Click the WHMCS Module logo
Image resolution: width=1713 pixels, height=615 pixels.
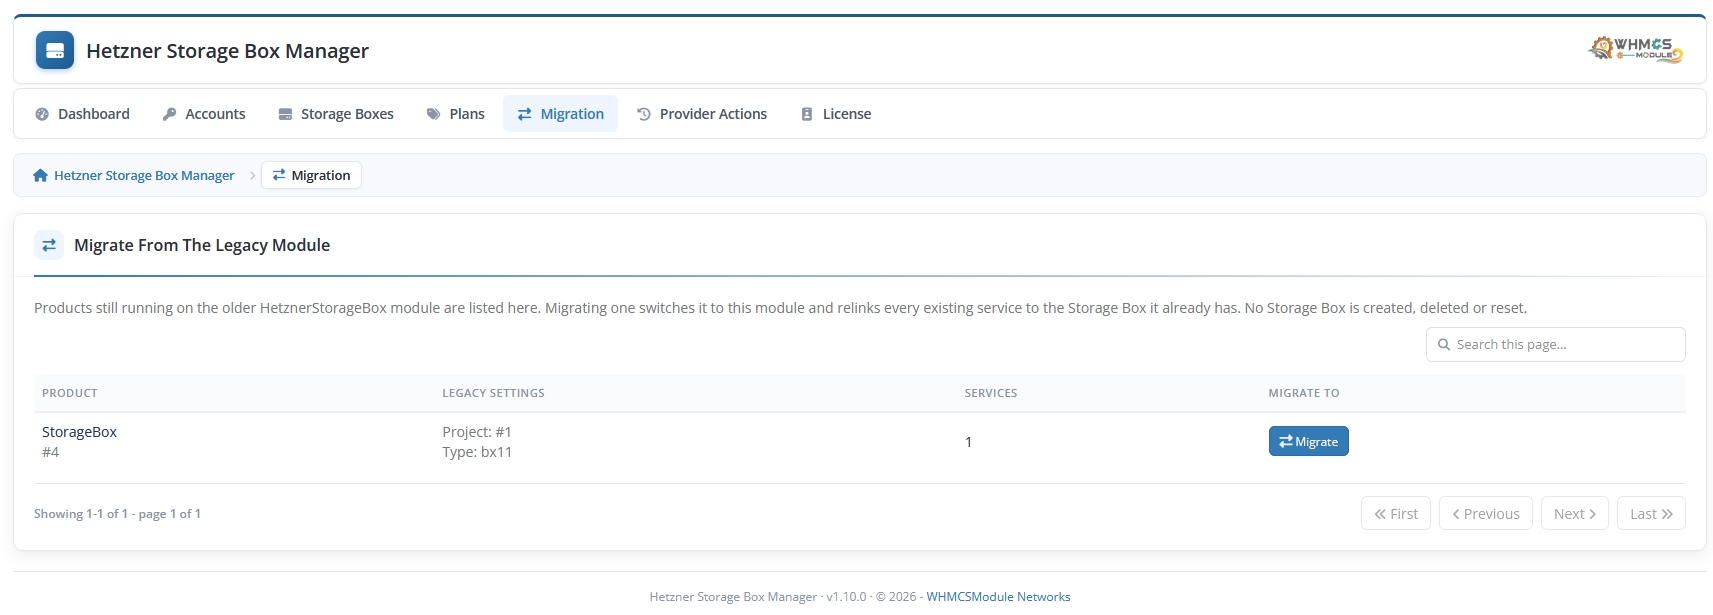[x=1635, y=49]
